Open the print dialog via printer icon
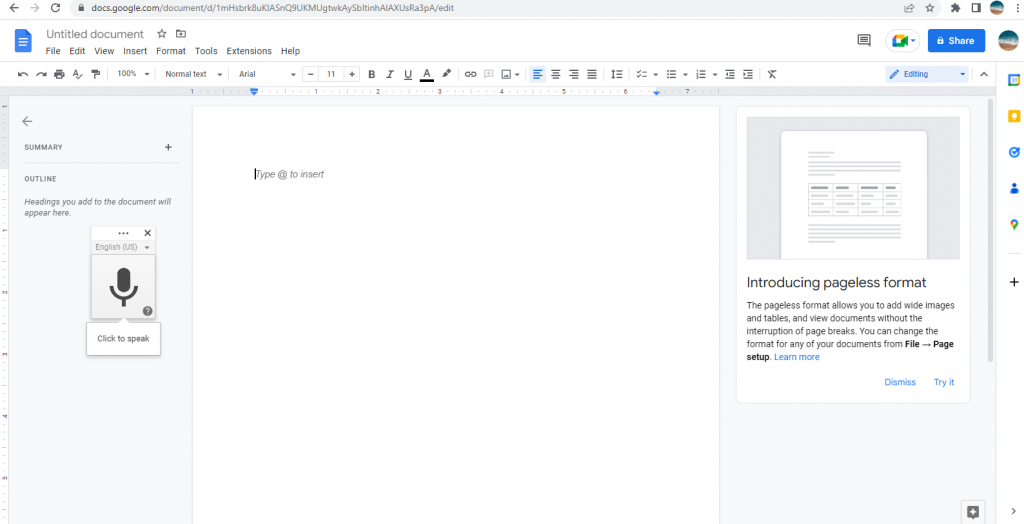 click(x=59, y=74)
